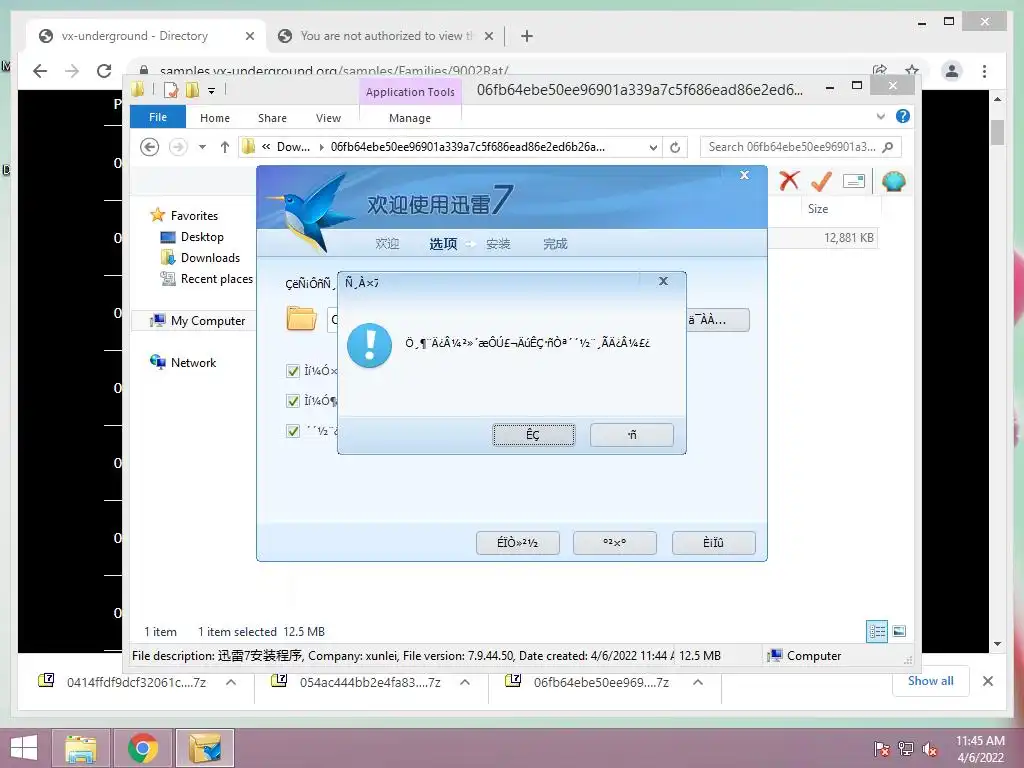Click the Size column header
Viewport: 1024px width, 768px height.
pos(818,209)
